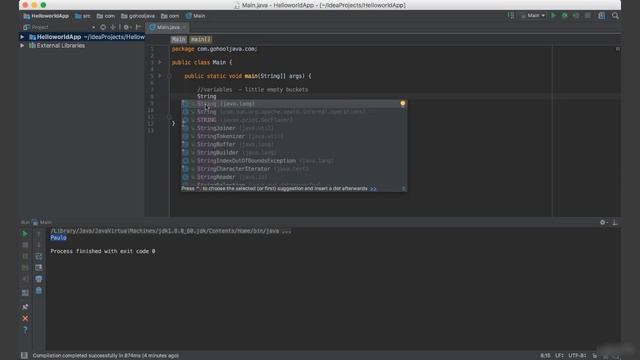
Task: Print the Run console output
Action: pyautogui.click(x=39, y=279)
